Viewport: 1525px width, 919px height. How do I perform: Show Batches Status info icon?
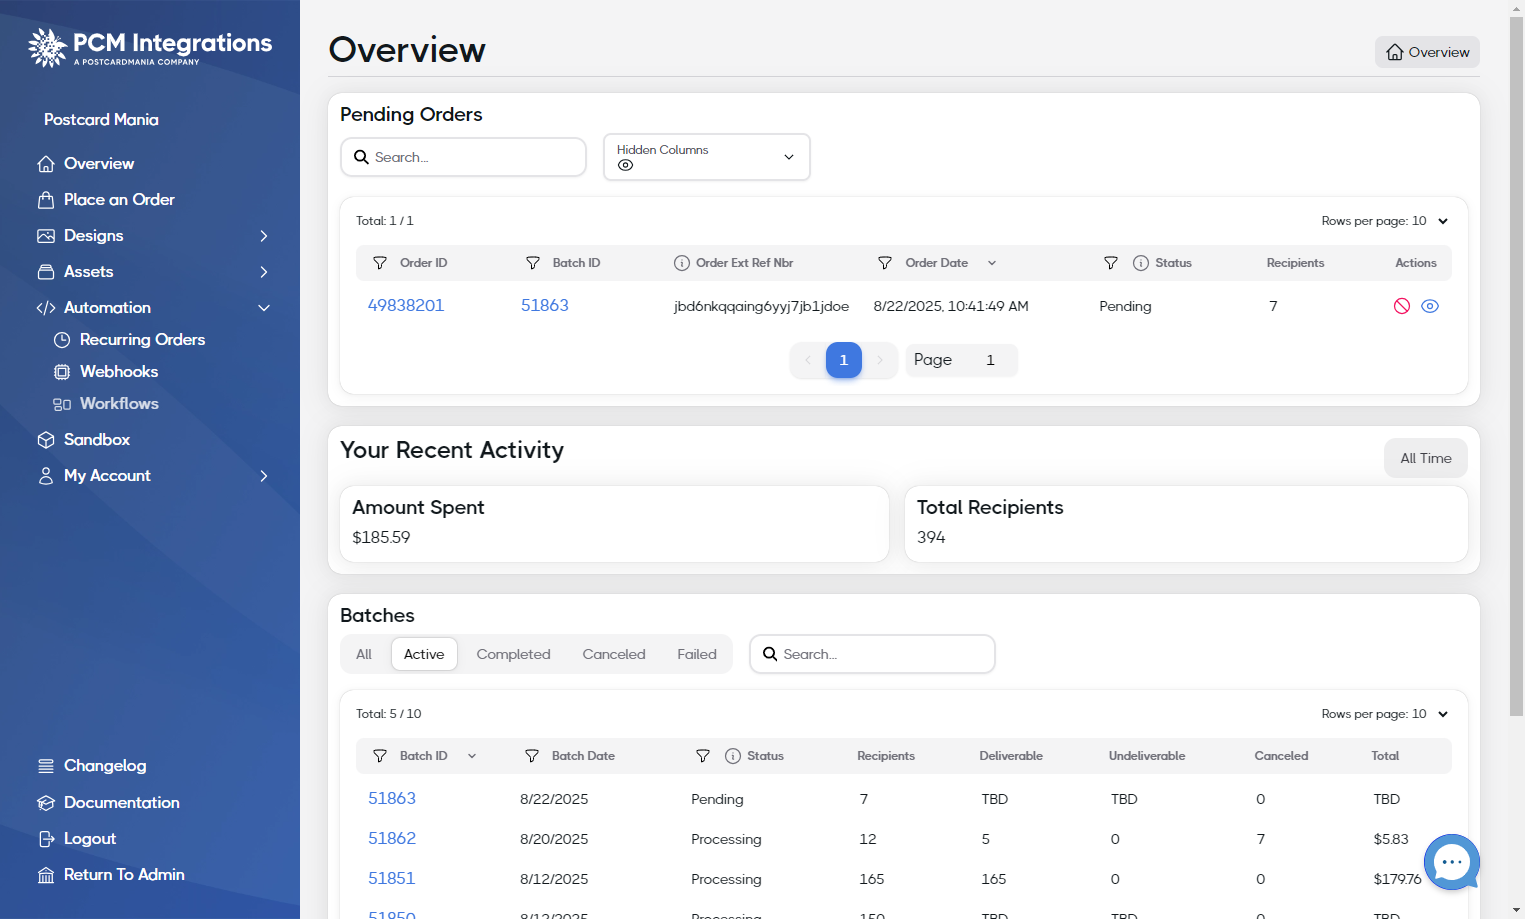click(733, 756)
